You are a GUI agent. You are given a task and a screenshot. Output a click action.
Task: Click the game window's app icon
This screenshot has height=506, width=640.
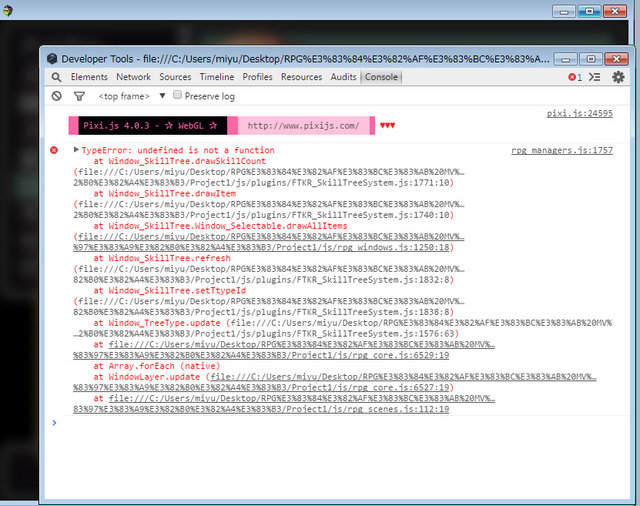click(8, 10)
